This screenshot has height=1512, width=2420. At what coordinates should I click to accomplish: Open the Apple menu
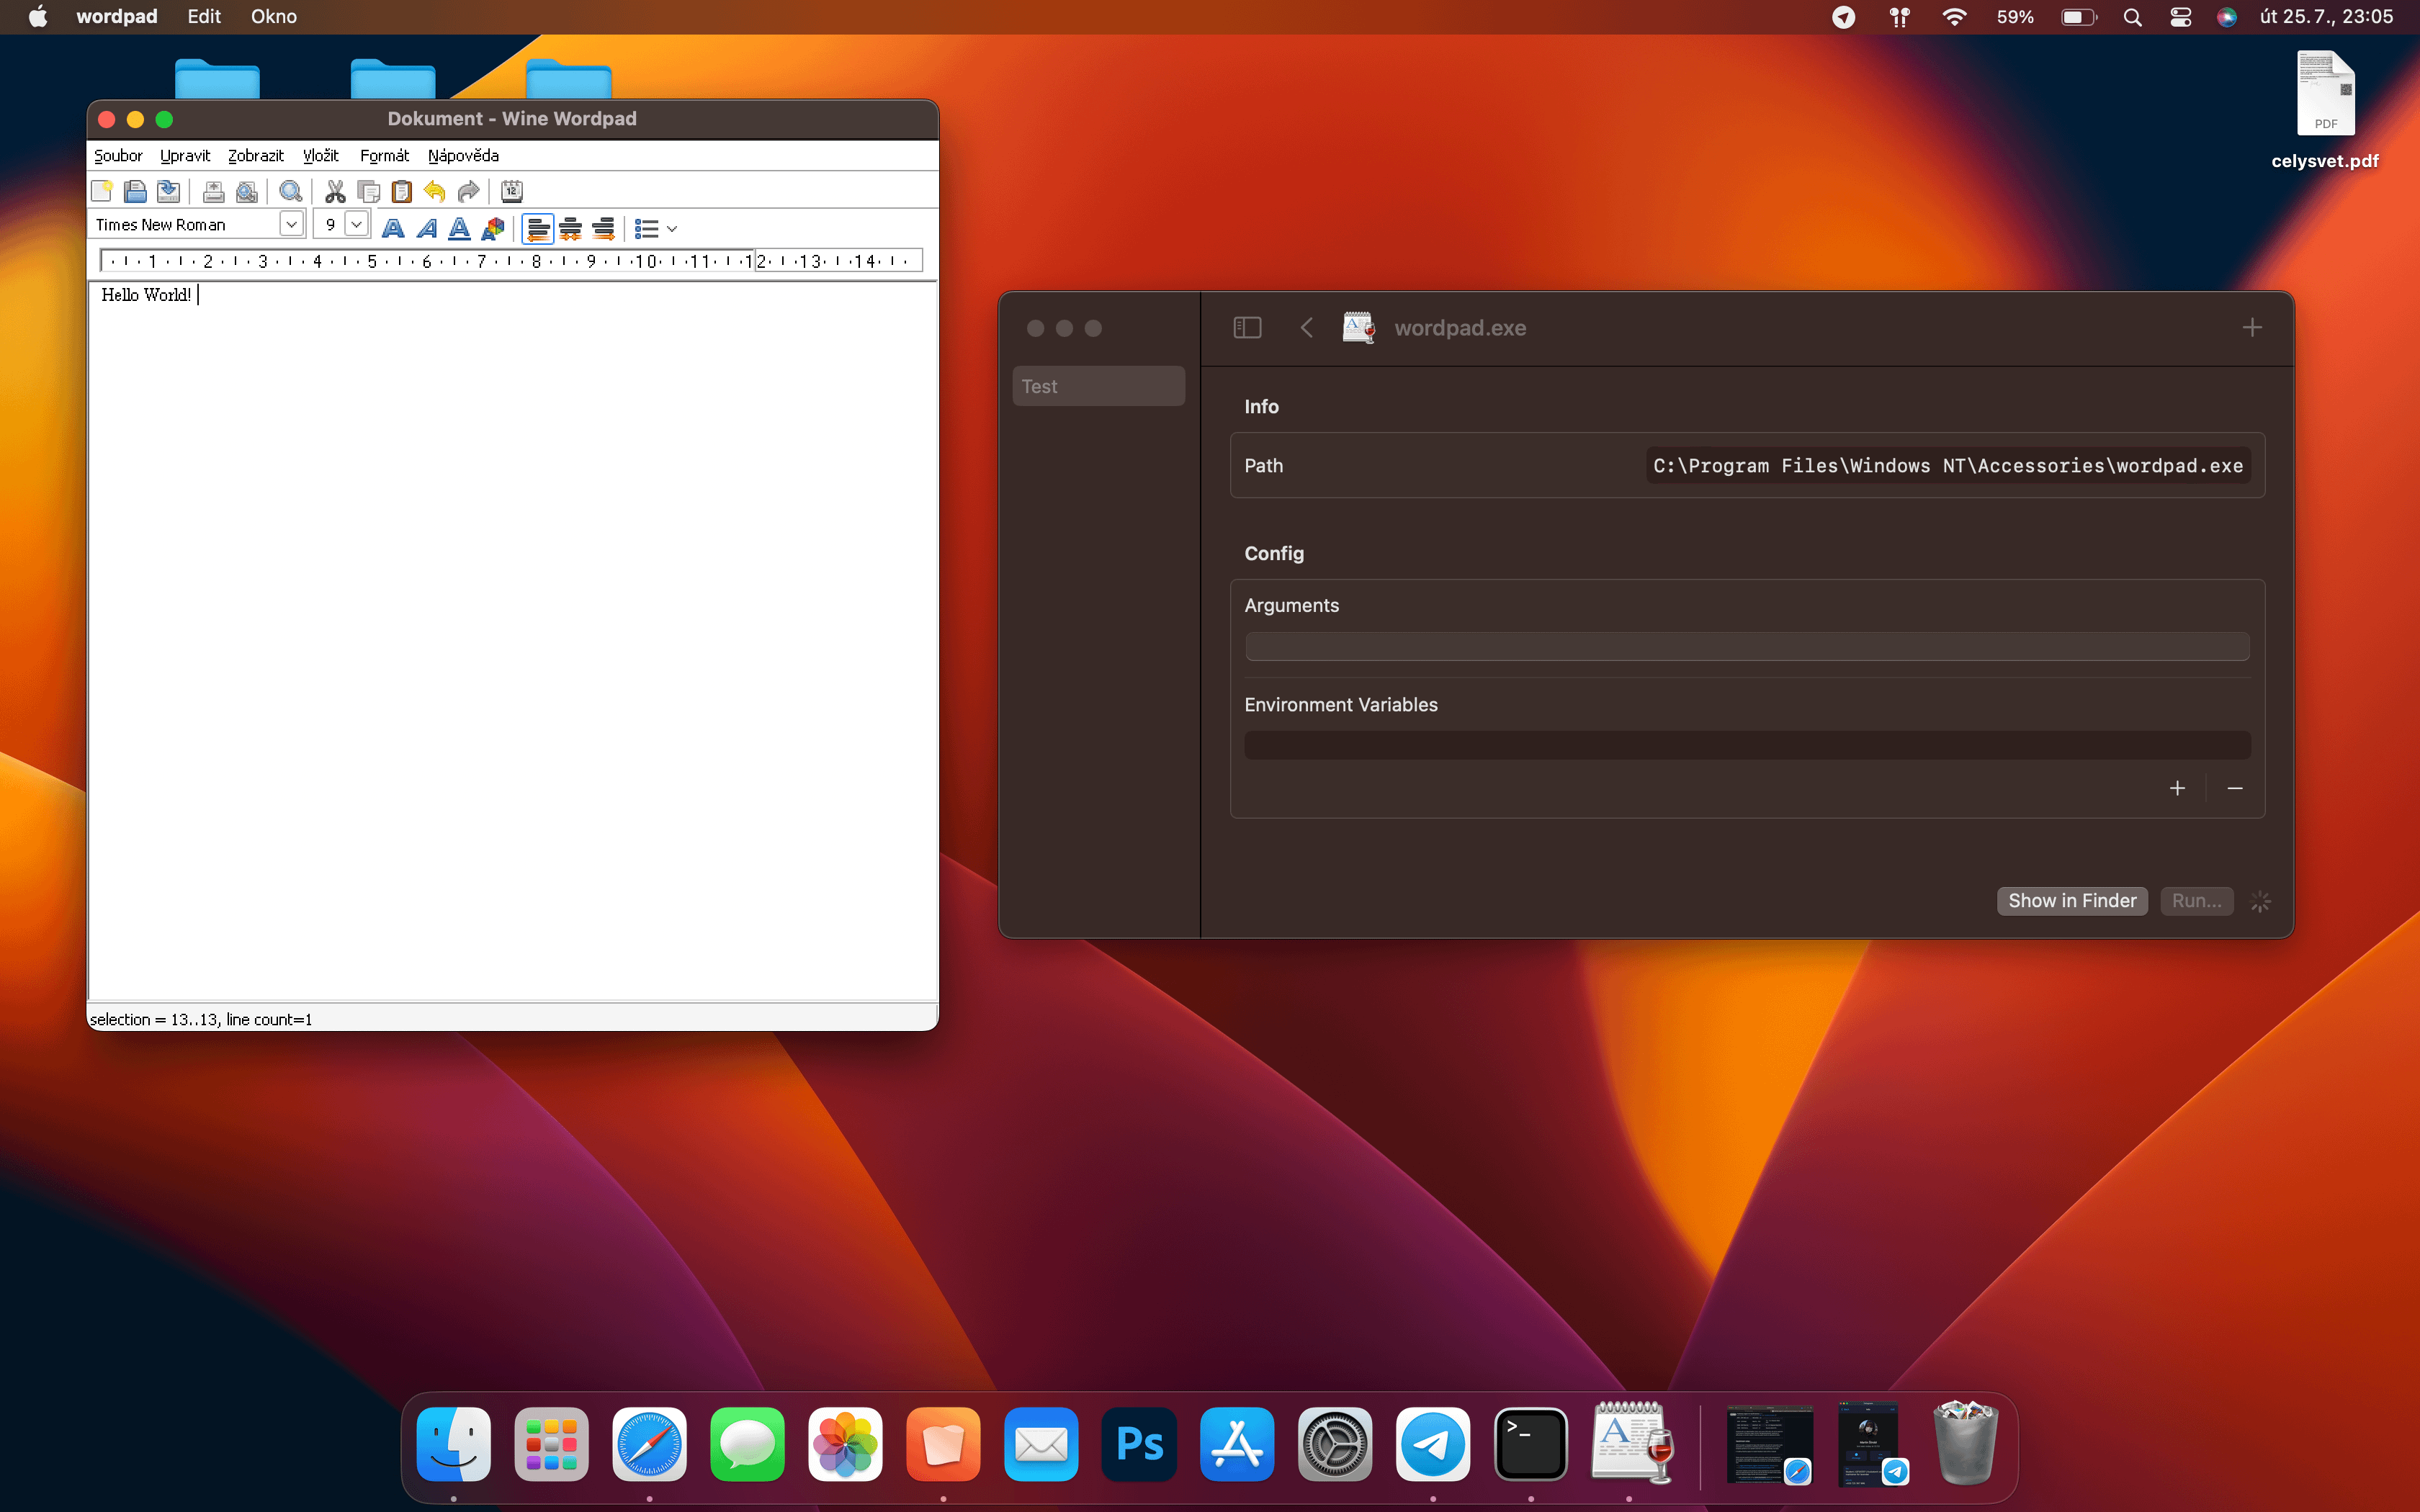(x=37, y=16)
